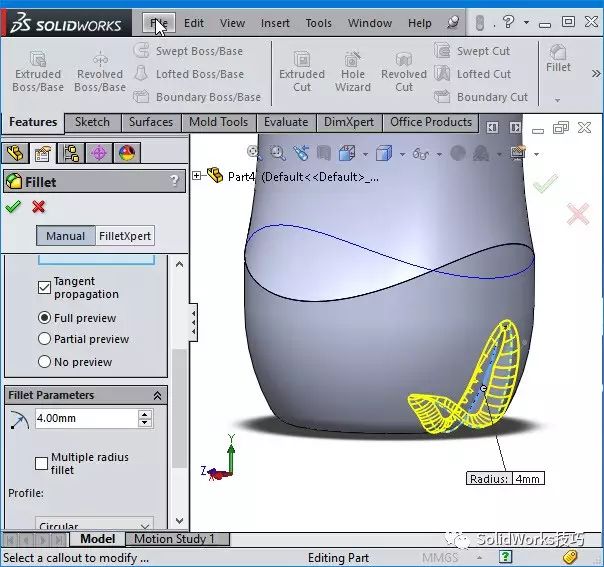Decrease radius with spinner down arrow

[x=145, y=423]
